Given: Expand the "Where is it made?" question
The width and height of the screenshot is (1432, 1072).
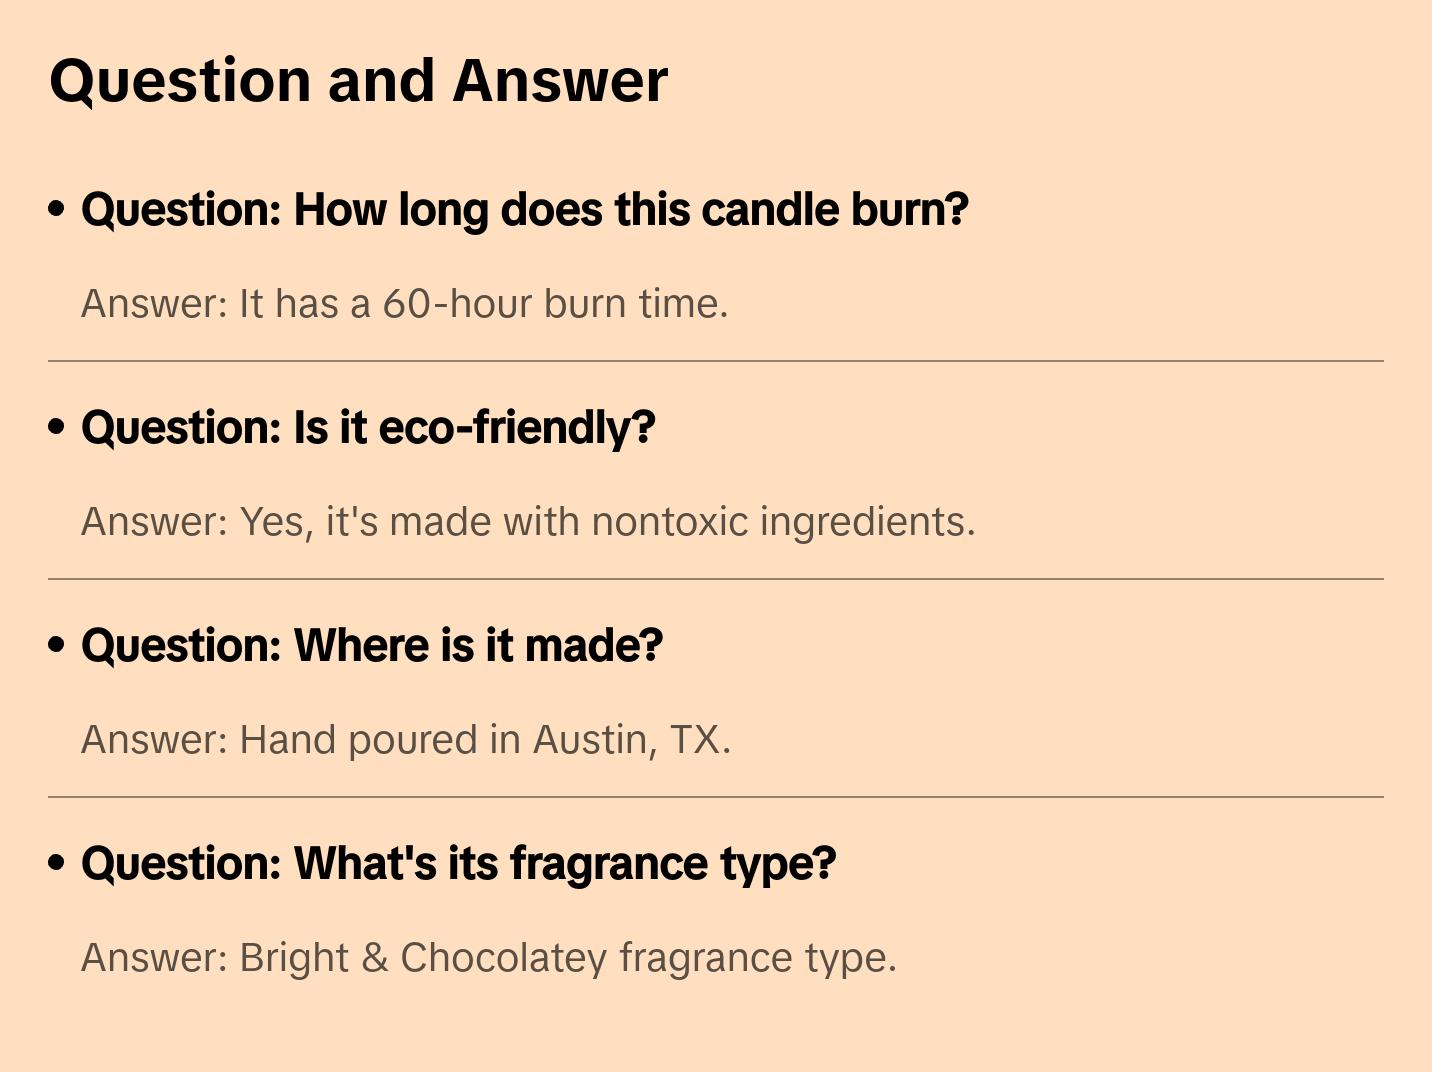Looking at the screenshot, I should tap(372, 646).
